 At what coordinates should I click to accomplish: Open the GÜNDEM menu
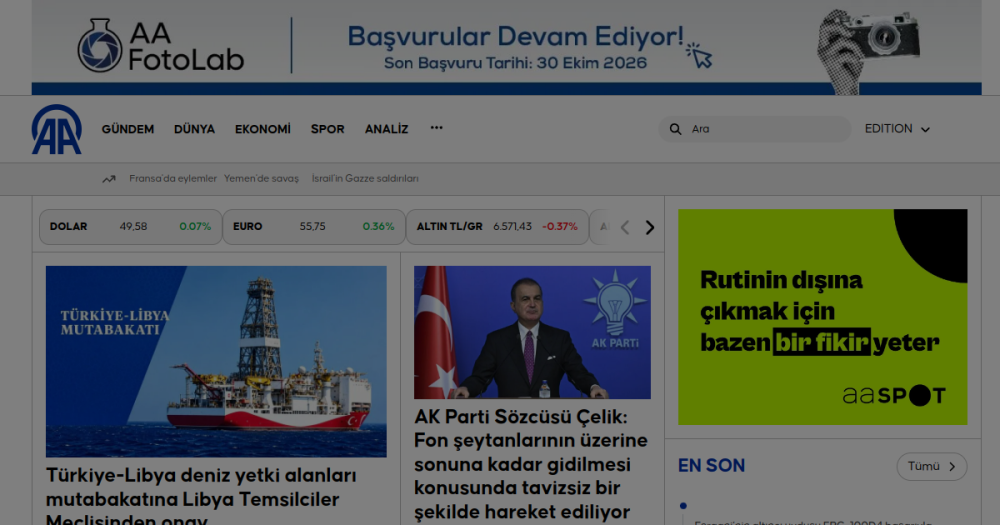pos(128,129)
